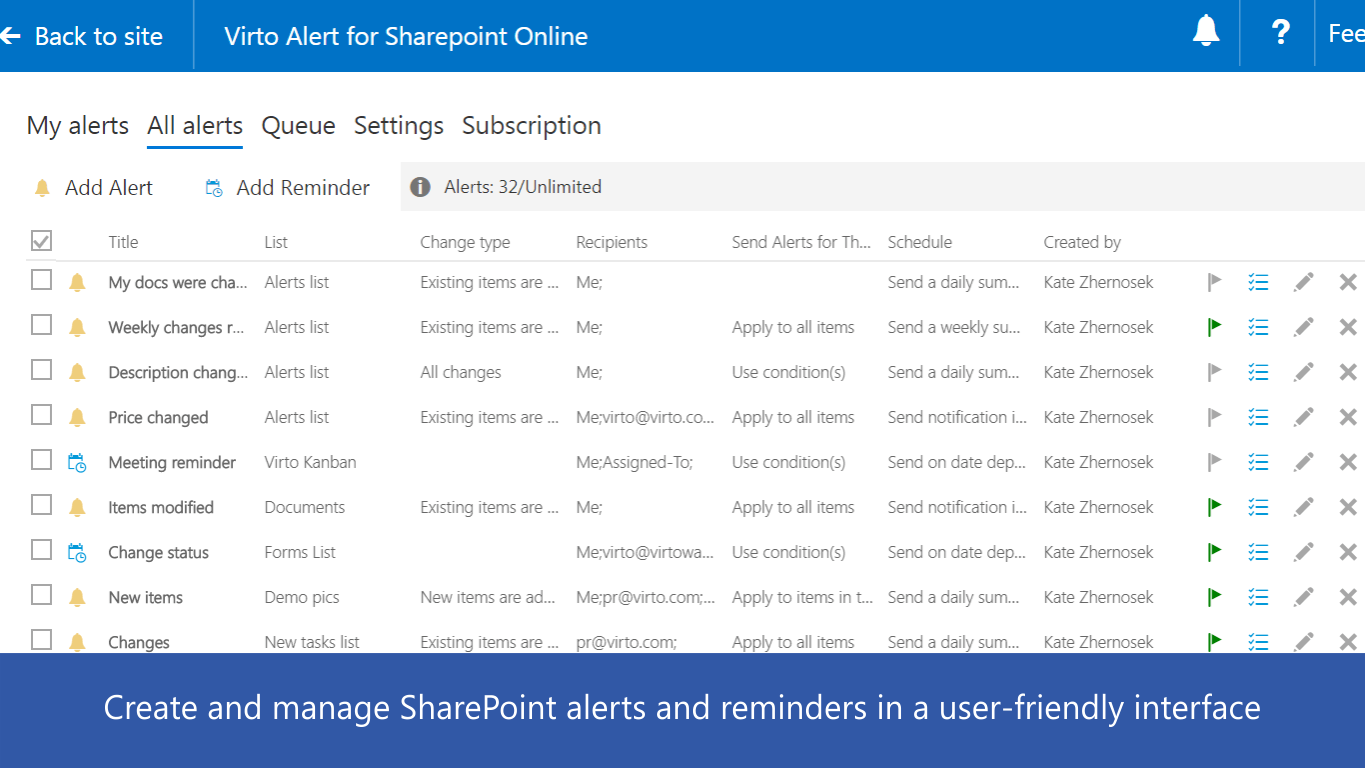Check the box for Price changed alert
Image resolution: width=1366 pixels, height=768 pixels.
click(41, 415)
